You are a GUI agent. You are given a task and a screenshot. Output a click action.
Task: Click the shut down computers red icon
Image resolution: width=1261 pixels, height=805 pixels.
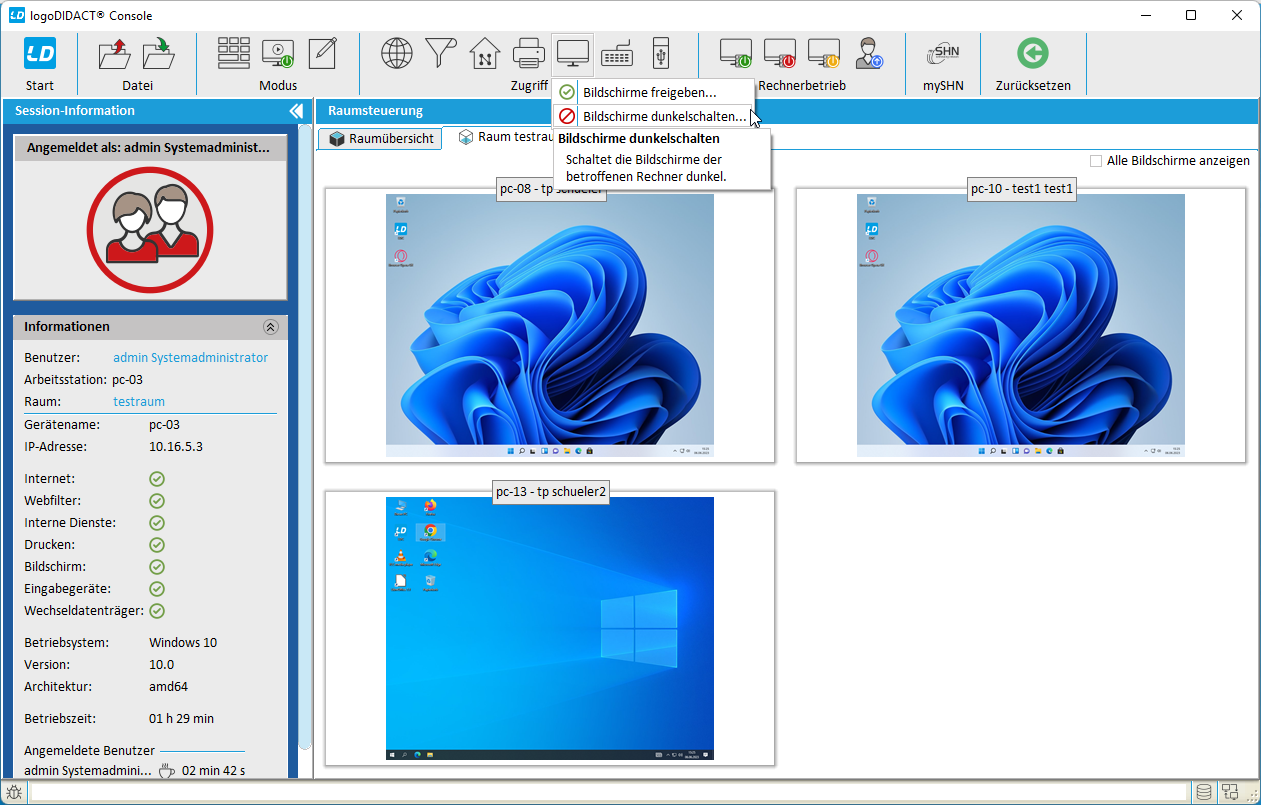click(780, 53)
